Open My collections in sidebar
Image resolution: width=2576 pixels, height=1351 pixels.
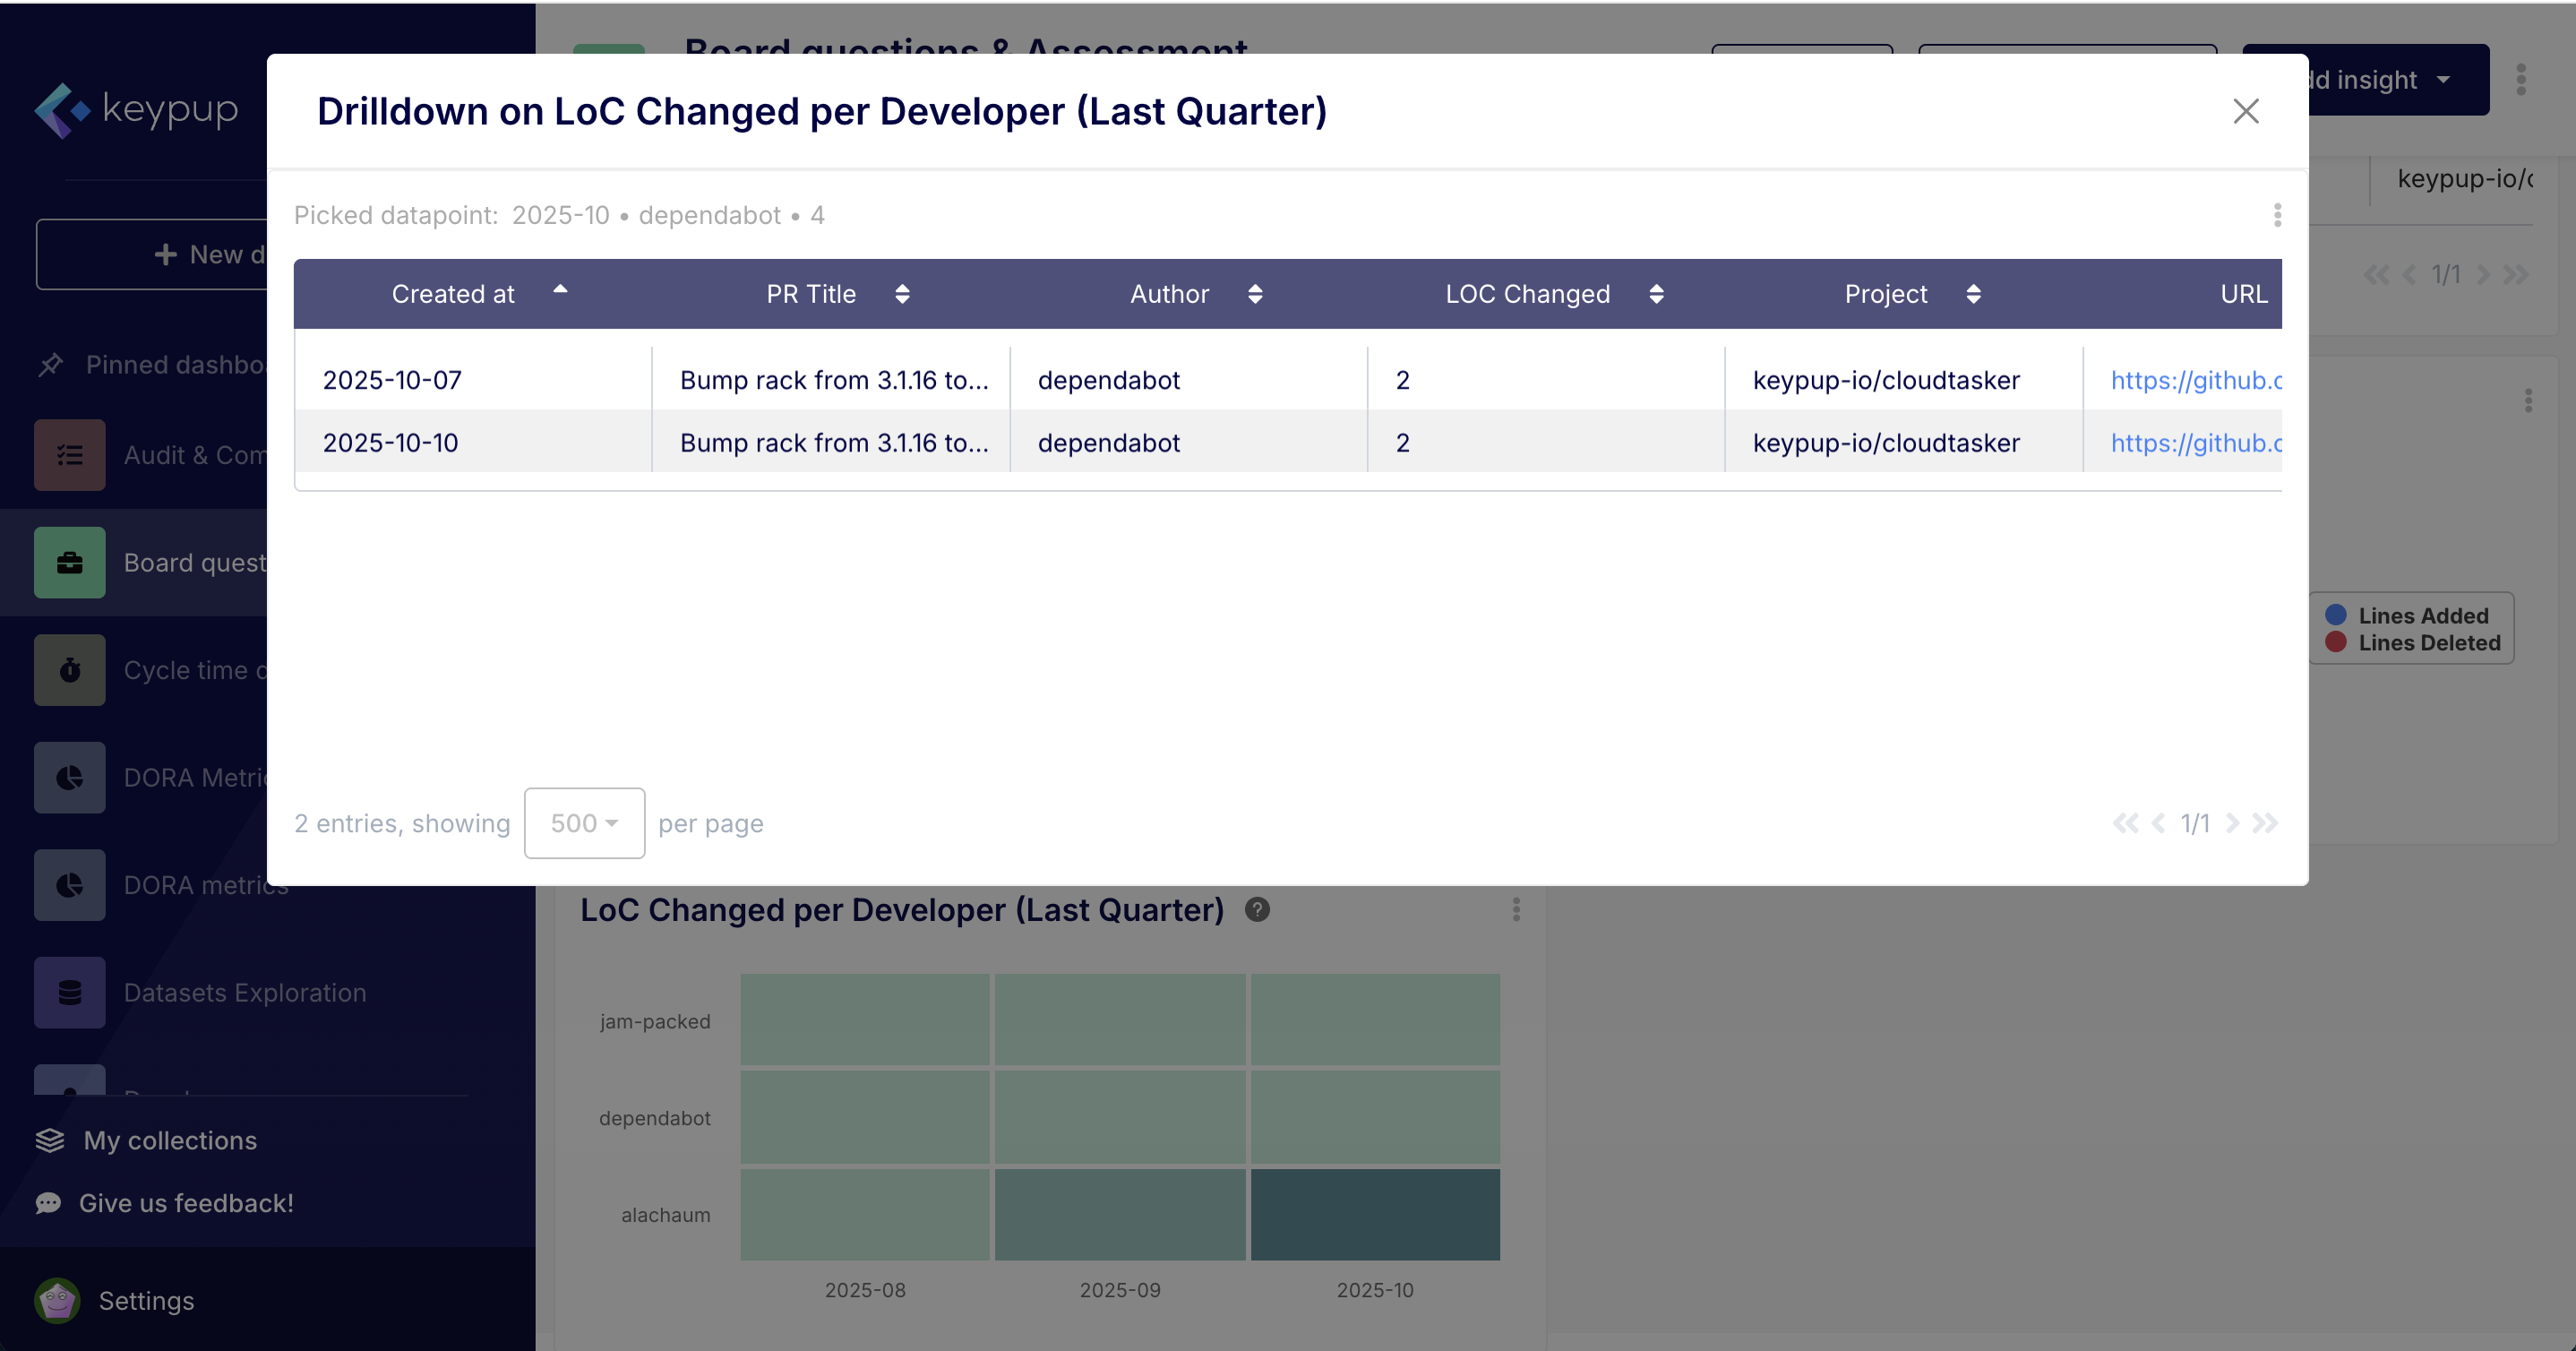click(170, 1140)
